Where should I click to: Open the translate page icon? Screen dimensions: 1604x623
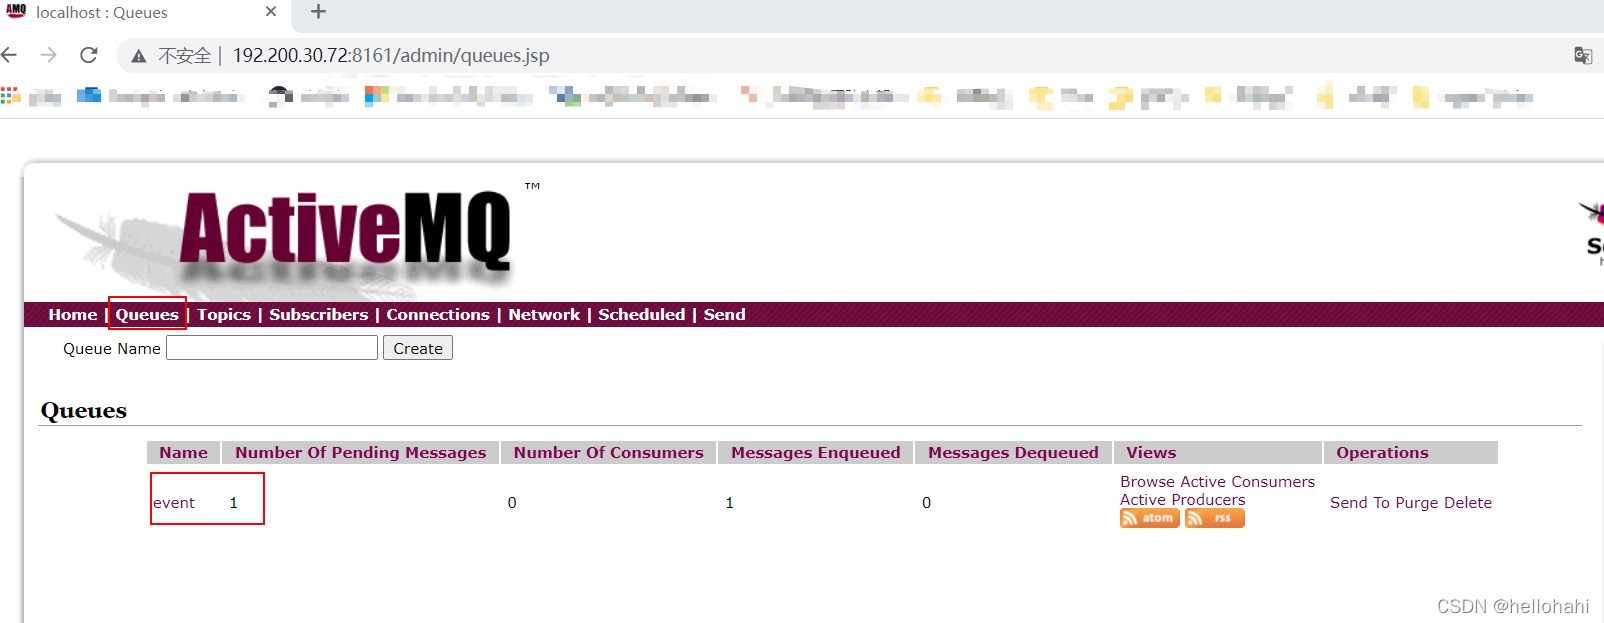1583,55
